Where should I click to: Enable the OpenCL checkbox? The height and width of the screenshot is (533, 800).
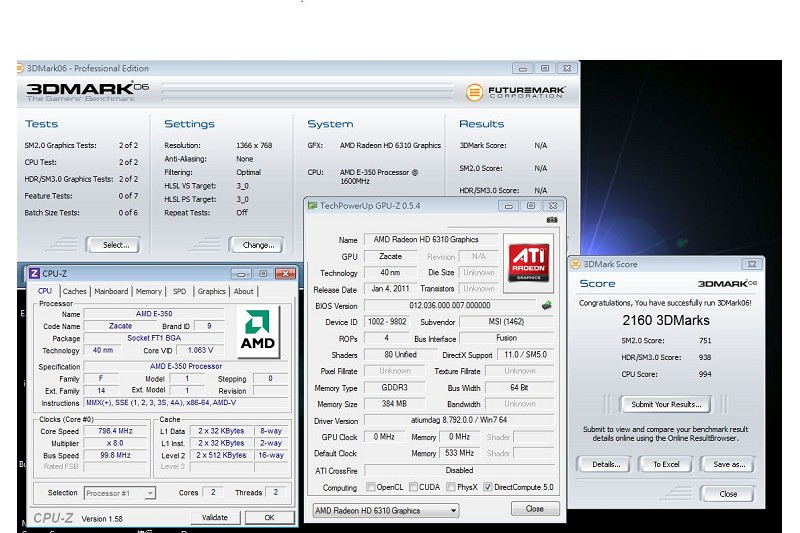tap(371, 487)
